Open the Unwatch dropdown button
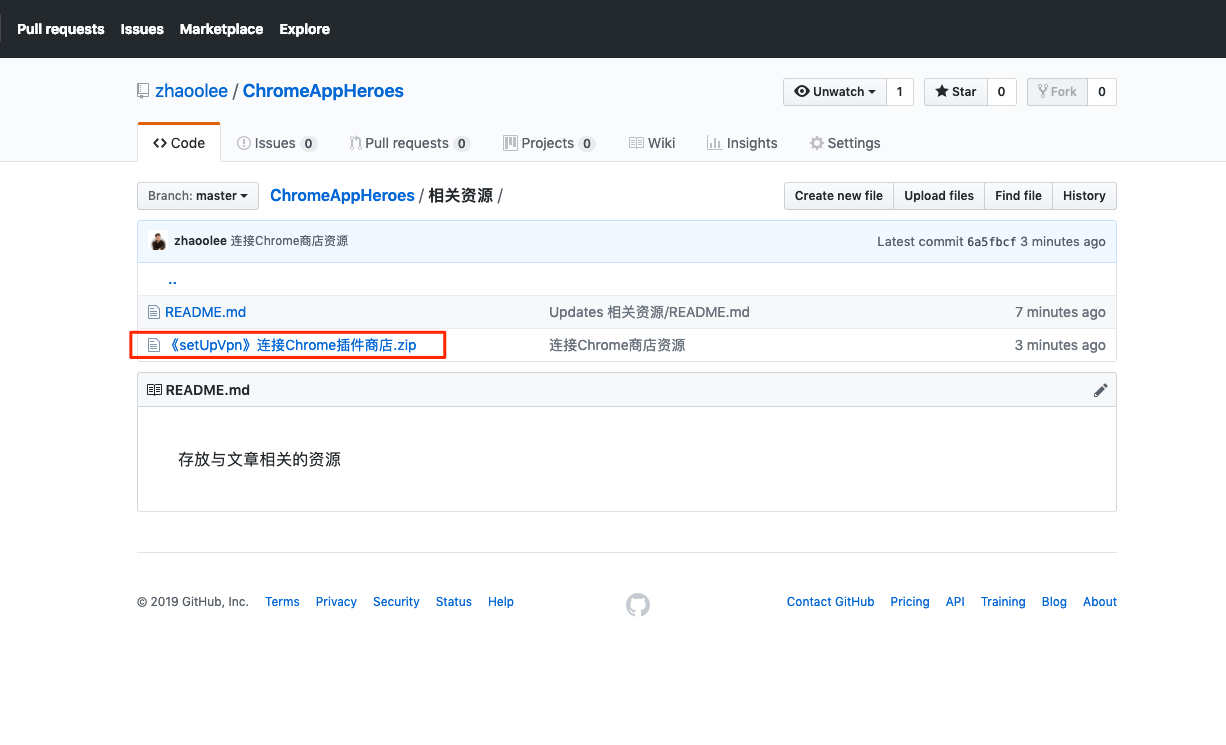Viewport: 1226px width, 745px height. [x=835, y=91]
